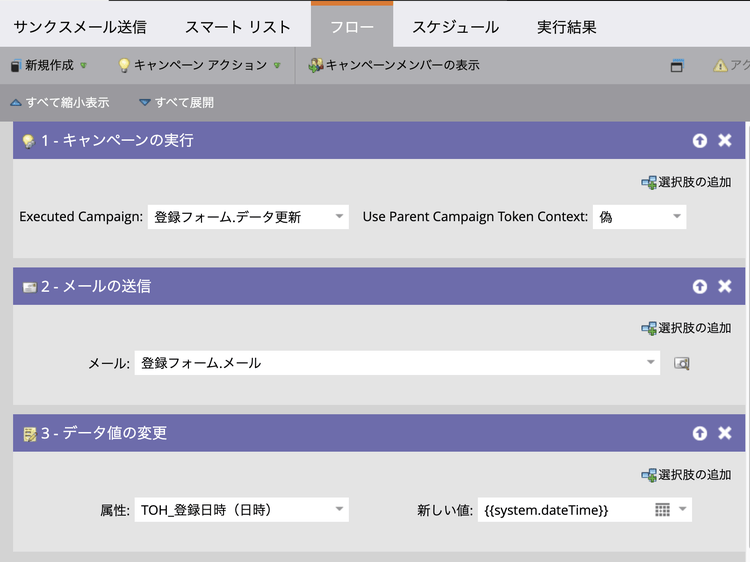Click キャンペーンメンバーの表示 button
750x562 pixels.
(x=394, y=65)
